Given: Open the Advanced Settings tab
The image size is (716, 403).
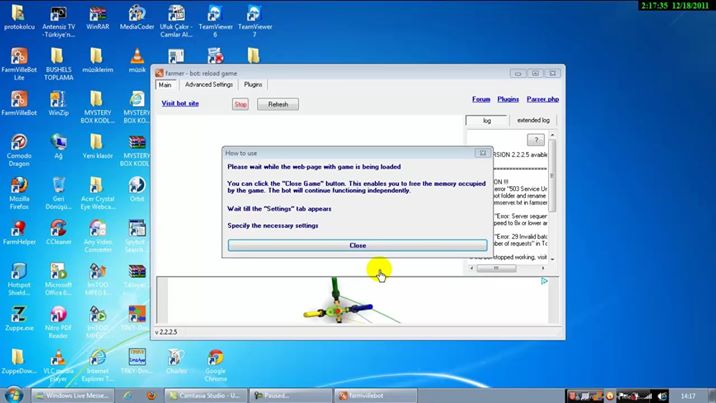Looking at the screenshot, I should click(209, 84).
